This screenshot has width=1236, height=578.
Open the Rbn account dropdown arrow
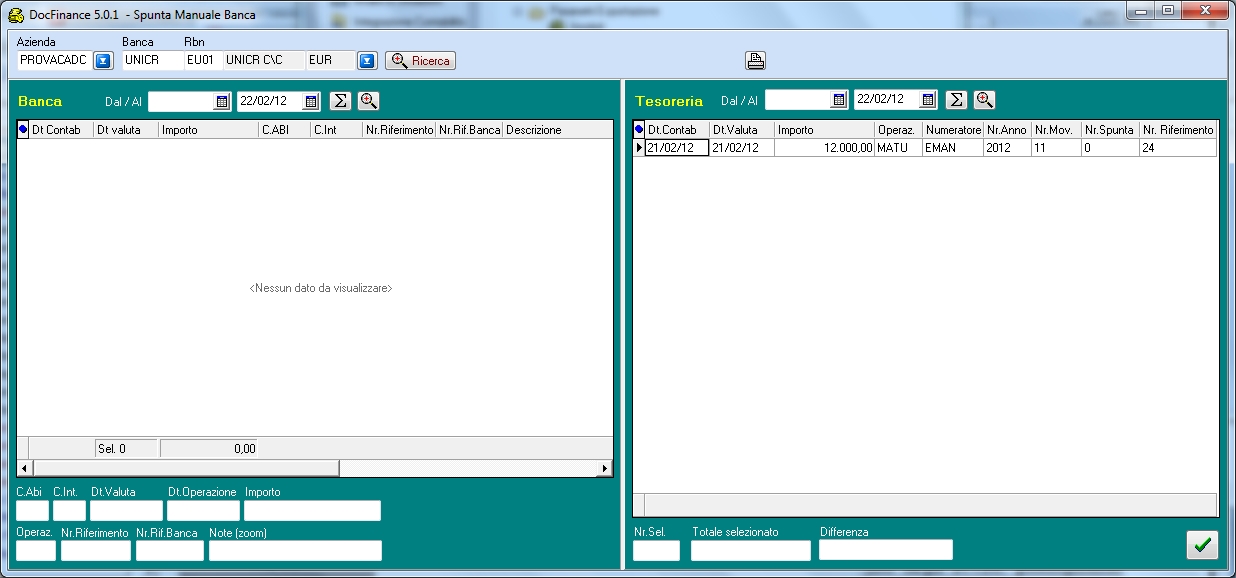pyautogui.click(x=367, y=61)
